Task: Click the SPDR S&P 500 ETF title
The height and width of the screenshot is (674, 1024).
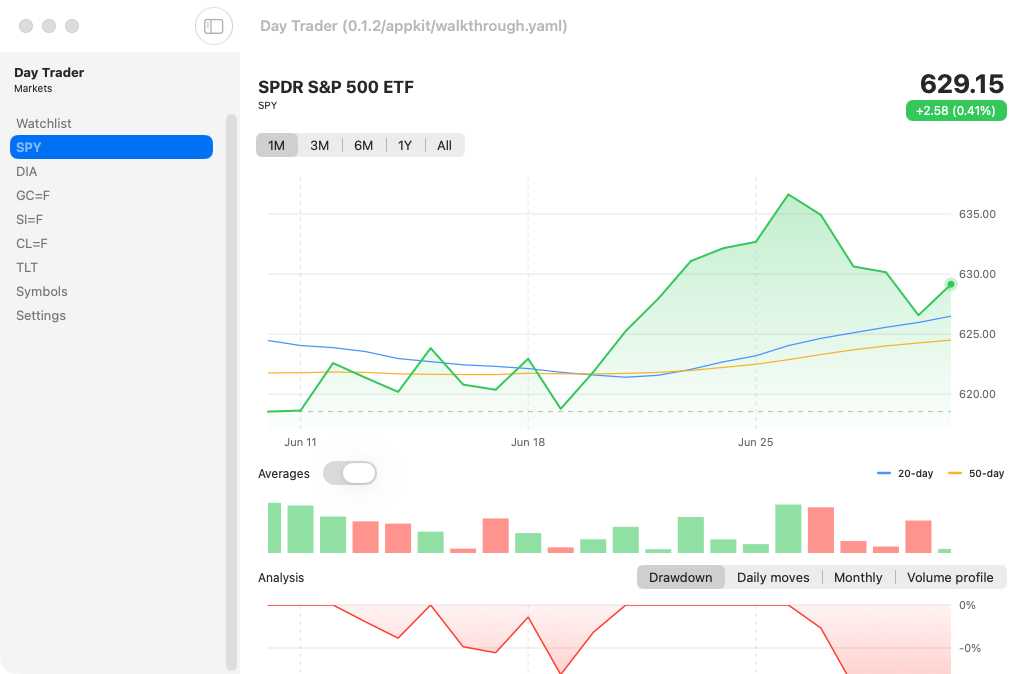Action: (x=336, y=87)
